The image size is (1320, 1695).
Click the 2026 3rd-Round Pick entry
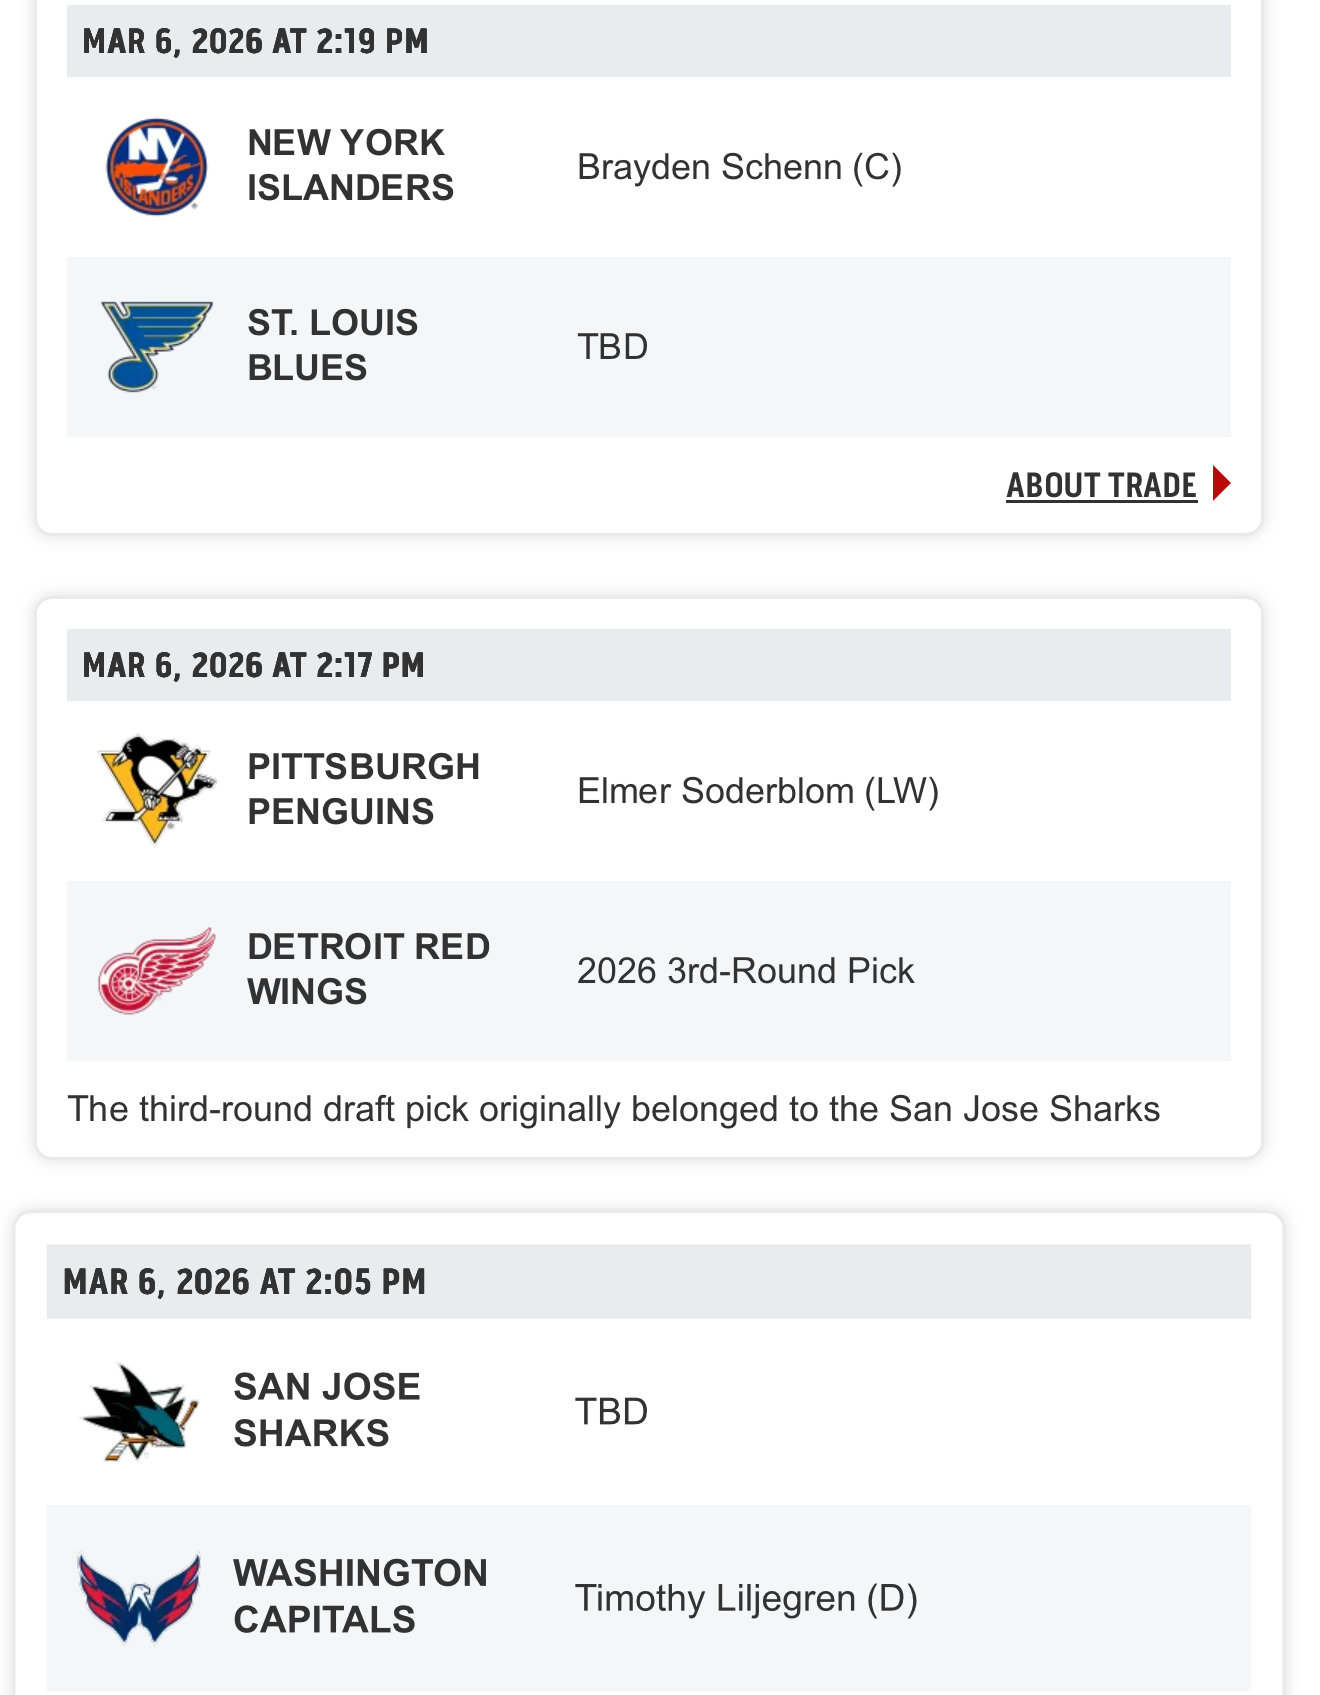pos(745,971)
